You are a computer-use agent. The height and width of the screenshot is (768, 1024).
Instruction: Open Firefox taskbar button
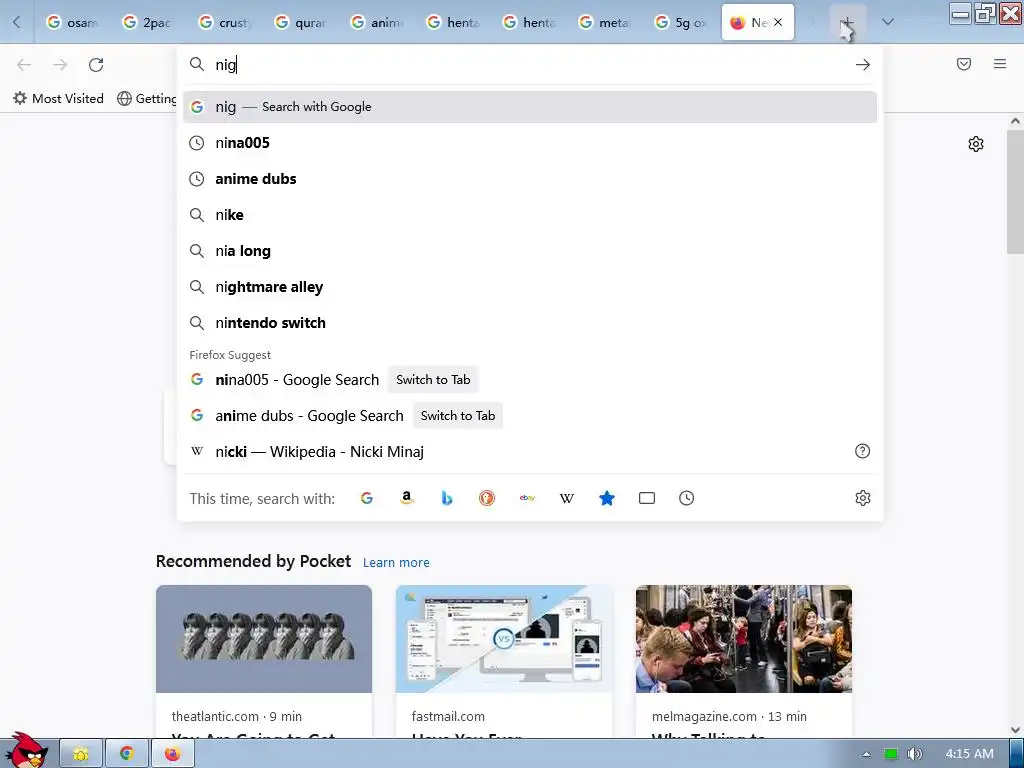pos(172,754)
